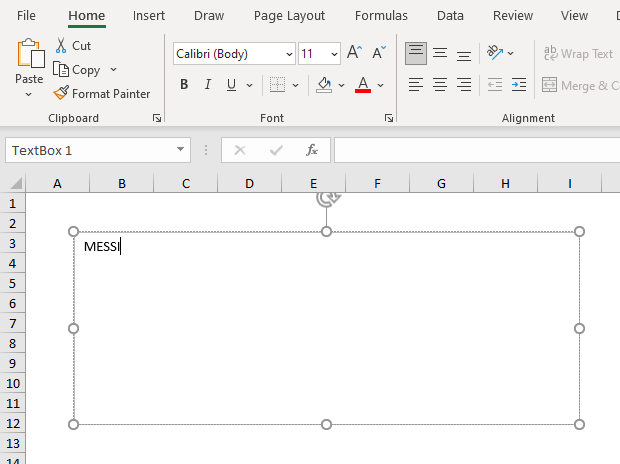Switch to Home tab

point(87,15)
